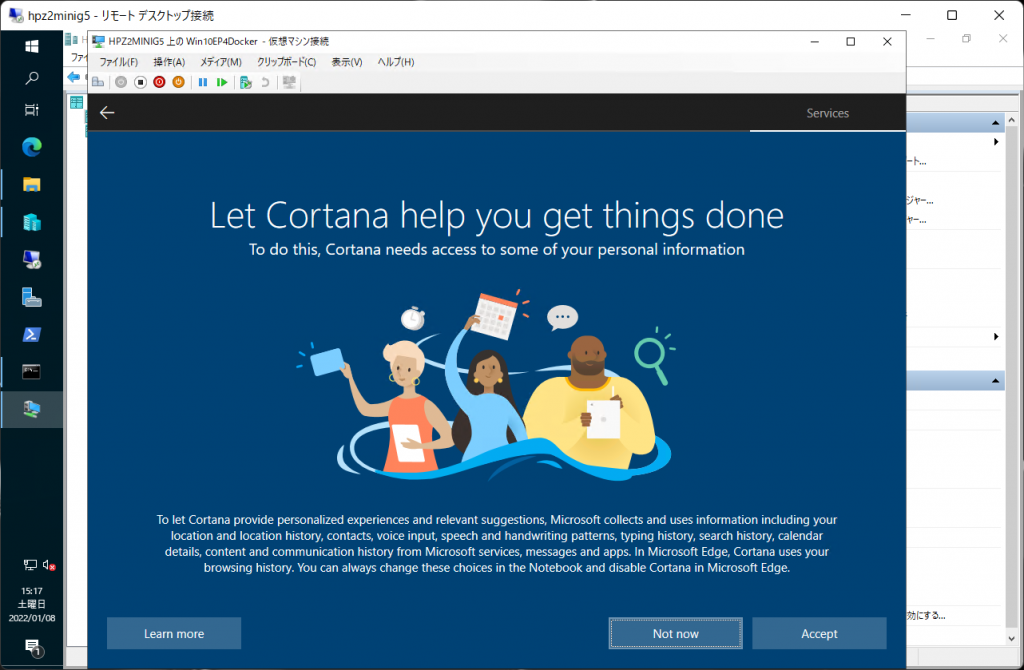
Task: Switch to the active VM connection taskbar icon
Action: (31, 409)
